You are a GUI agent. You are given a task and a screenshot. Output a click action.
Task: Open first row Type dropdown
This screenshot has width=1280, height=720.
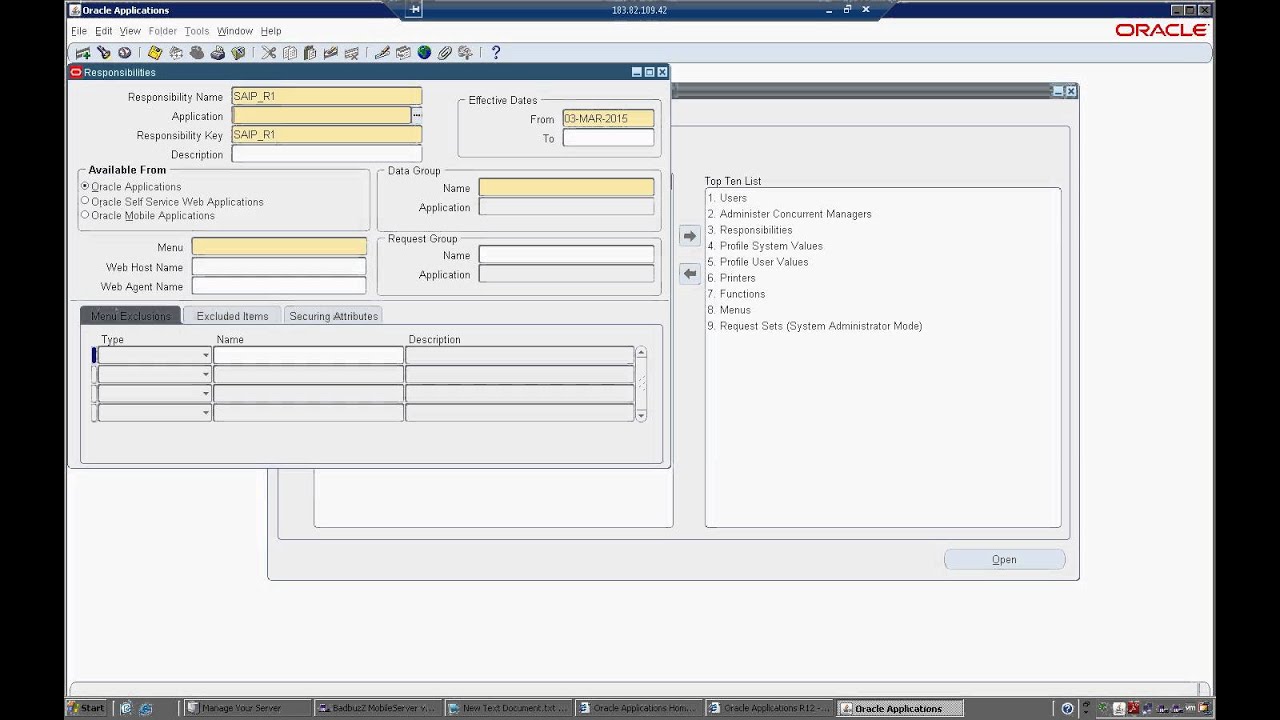(x=206, y=355)
